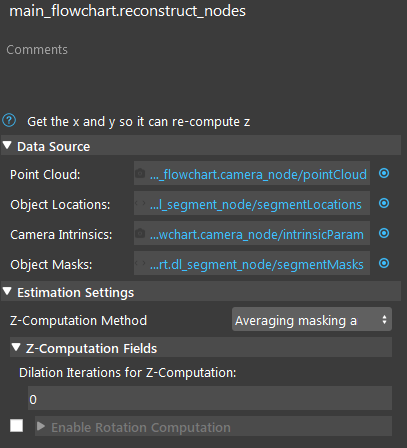Click angle brackets icon in Object Masks field

point(140,263)
